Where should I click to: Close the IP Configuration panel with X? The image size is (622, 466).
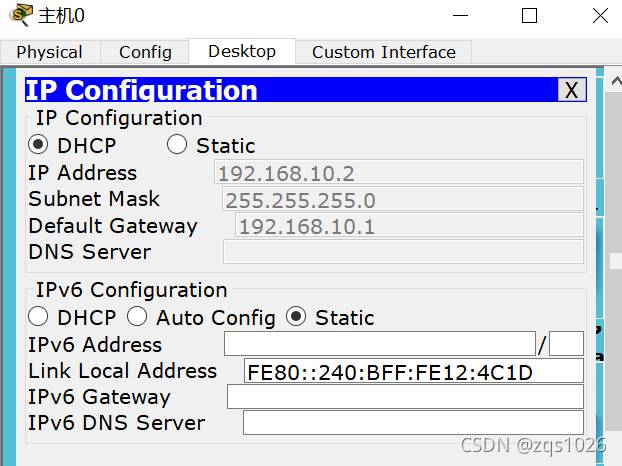point(571,90)
